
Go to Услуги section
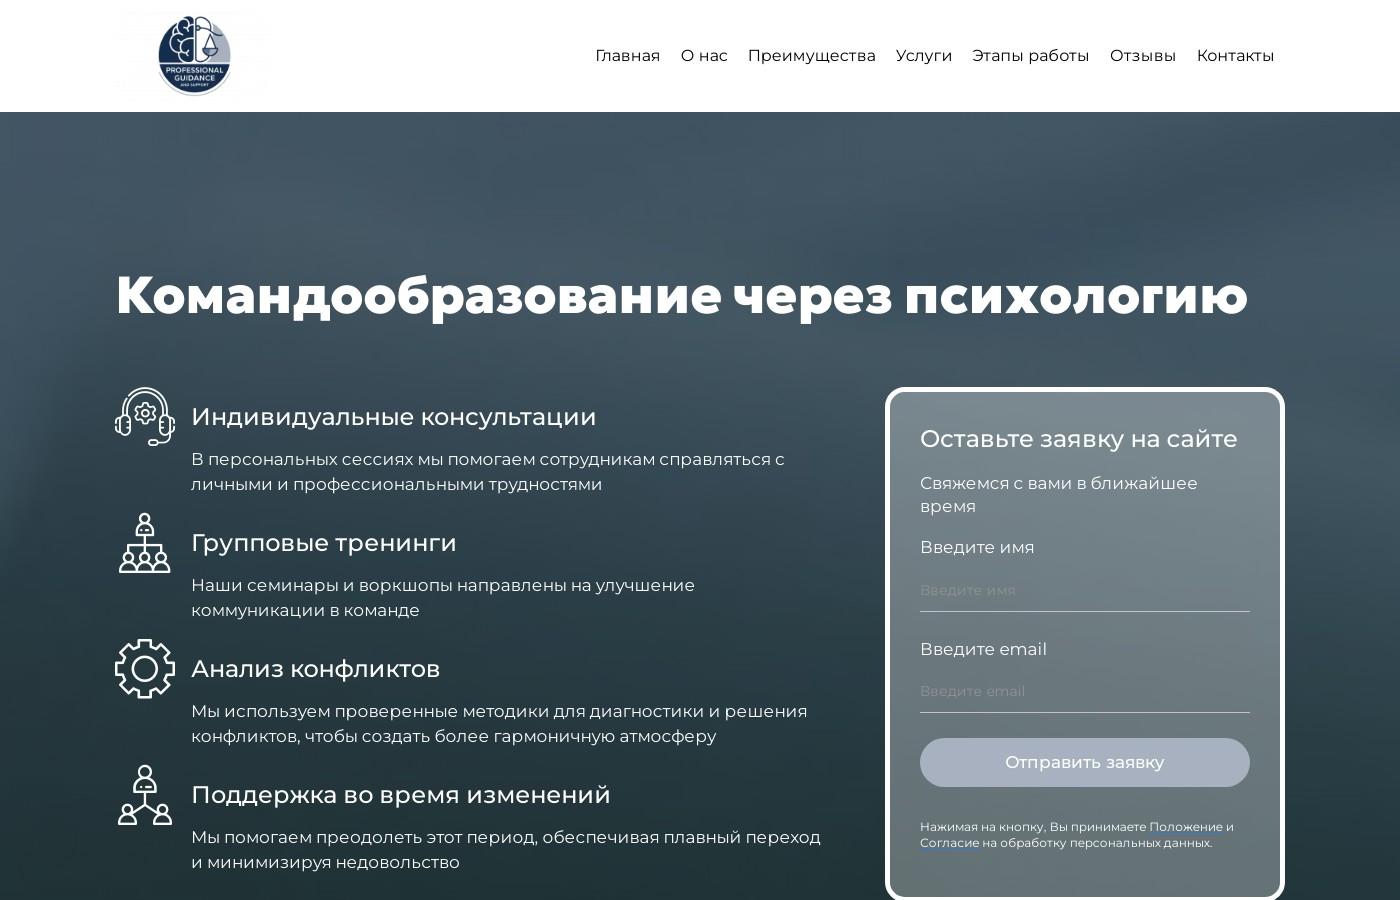tap(923, 55)
